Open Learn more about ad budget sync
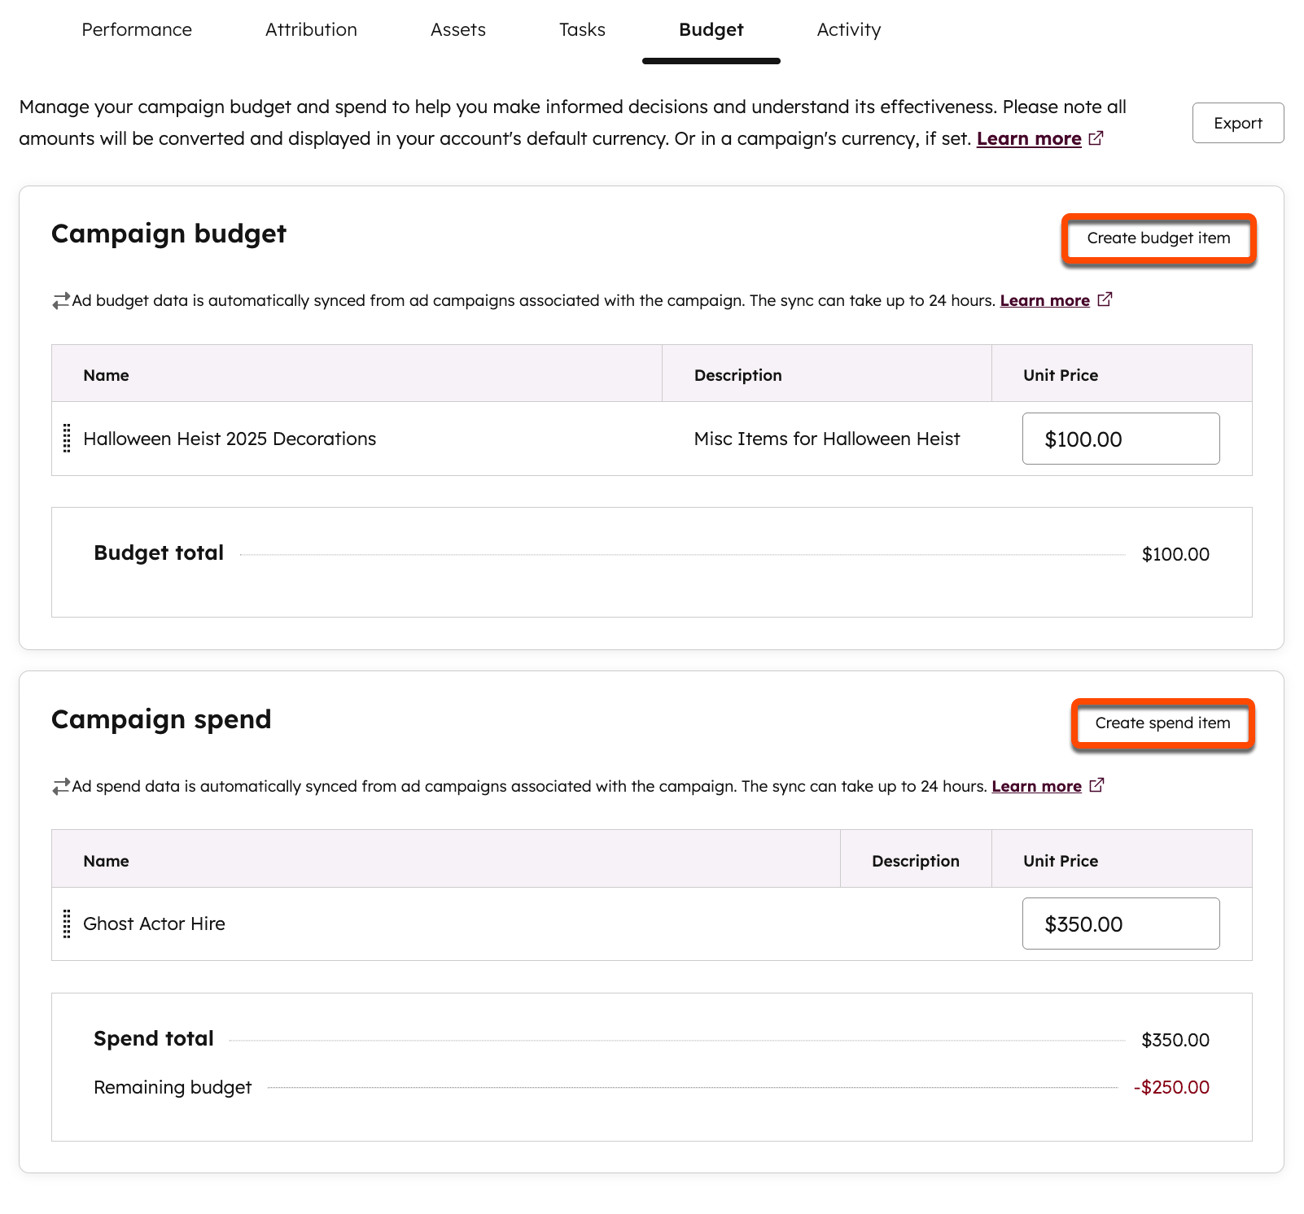 [x=1044, y=299]
